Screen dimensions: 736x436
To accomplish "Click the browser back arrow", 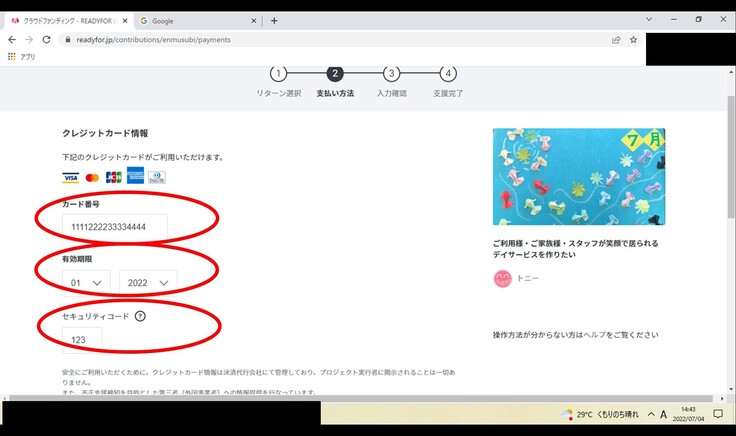I will (13, 40).
